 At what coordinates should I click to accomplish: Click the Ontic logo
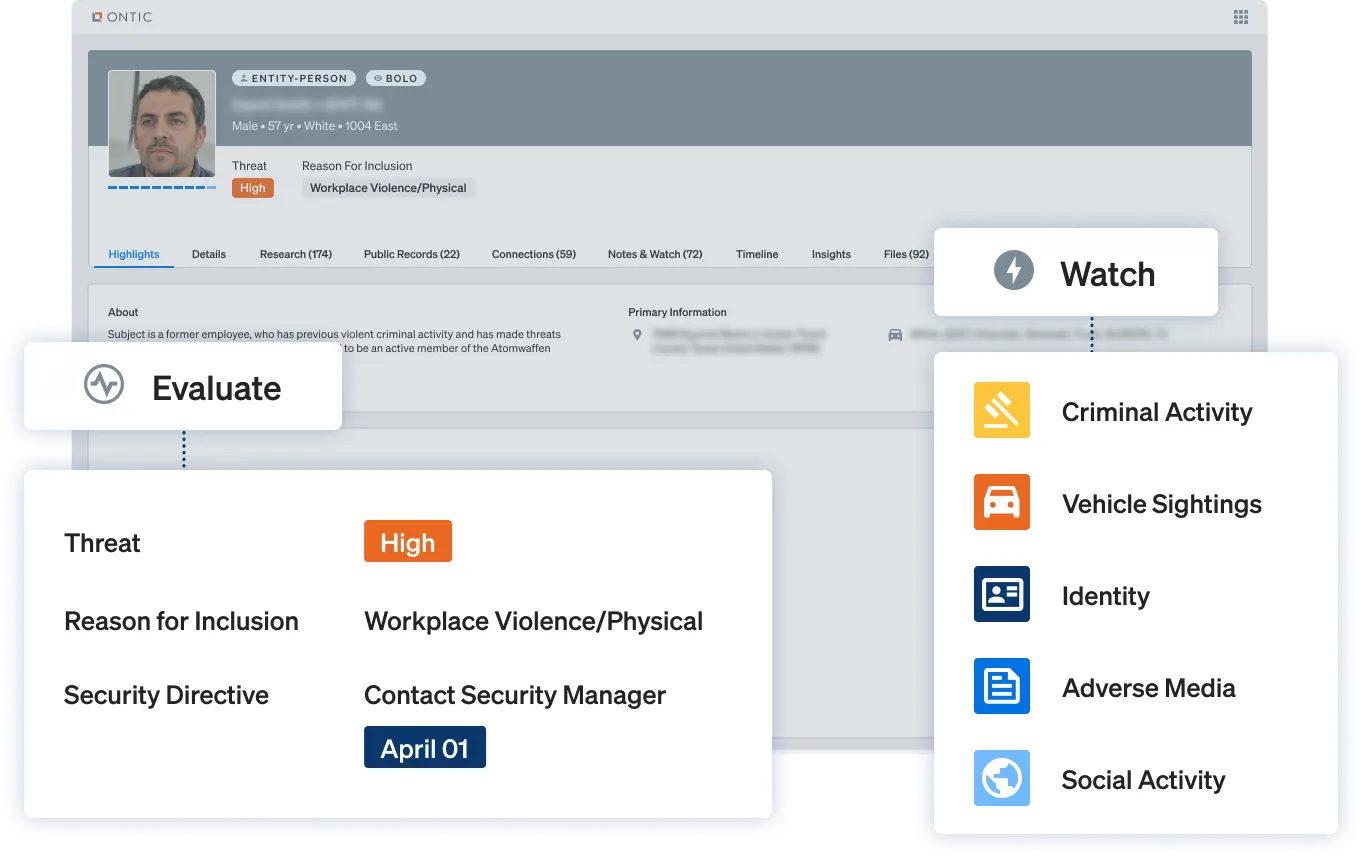coord(122,17)
